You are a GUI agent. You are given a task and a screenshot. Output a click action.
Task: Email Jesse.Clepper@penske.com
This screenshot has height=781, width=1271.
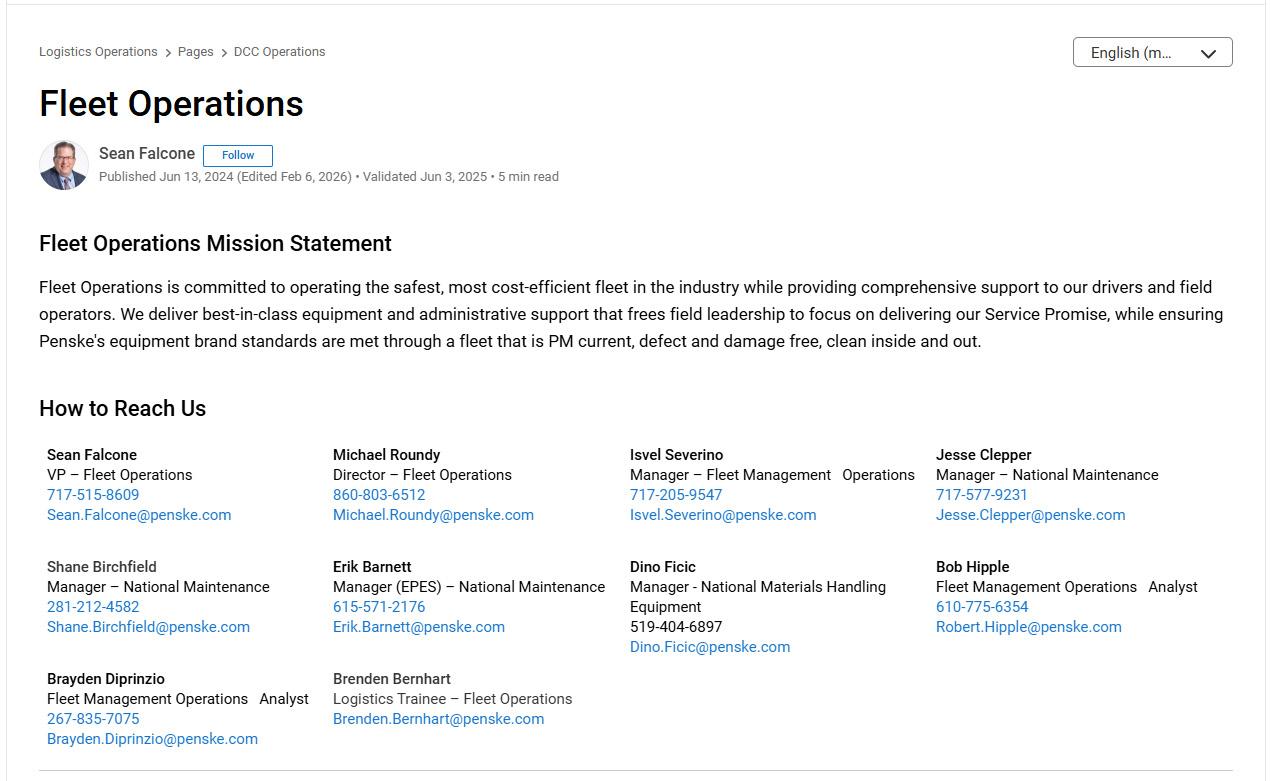click(x=1030, y=515)
